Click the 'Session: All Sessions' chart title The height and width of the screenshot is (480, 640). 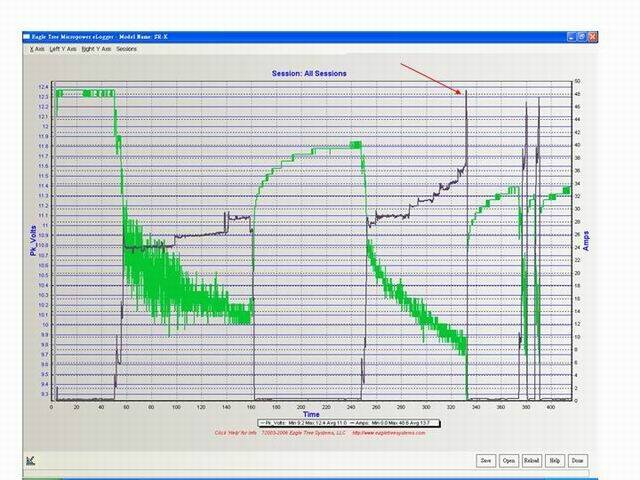pyautogui.click(x=309, y=73)
